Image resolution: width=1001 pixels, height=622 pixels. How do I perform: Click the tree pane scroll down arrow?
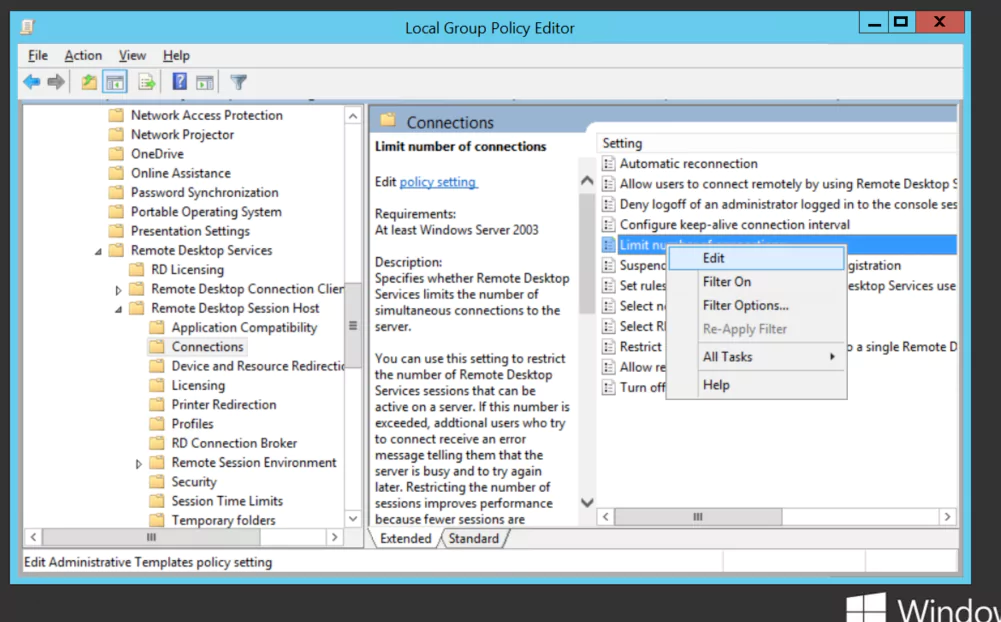(353, 519)
